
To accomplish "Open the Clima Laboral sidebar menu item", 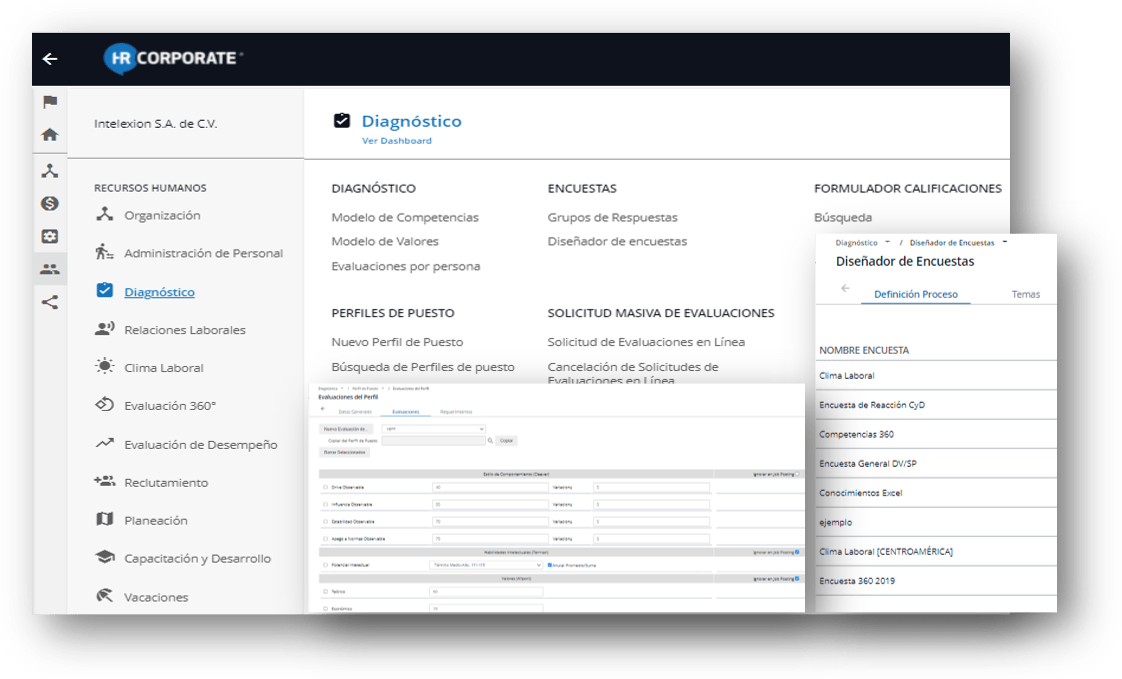I will tap(163, 368).
